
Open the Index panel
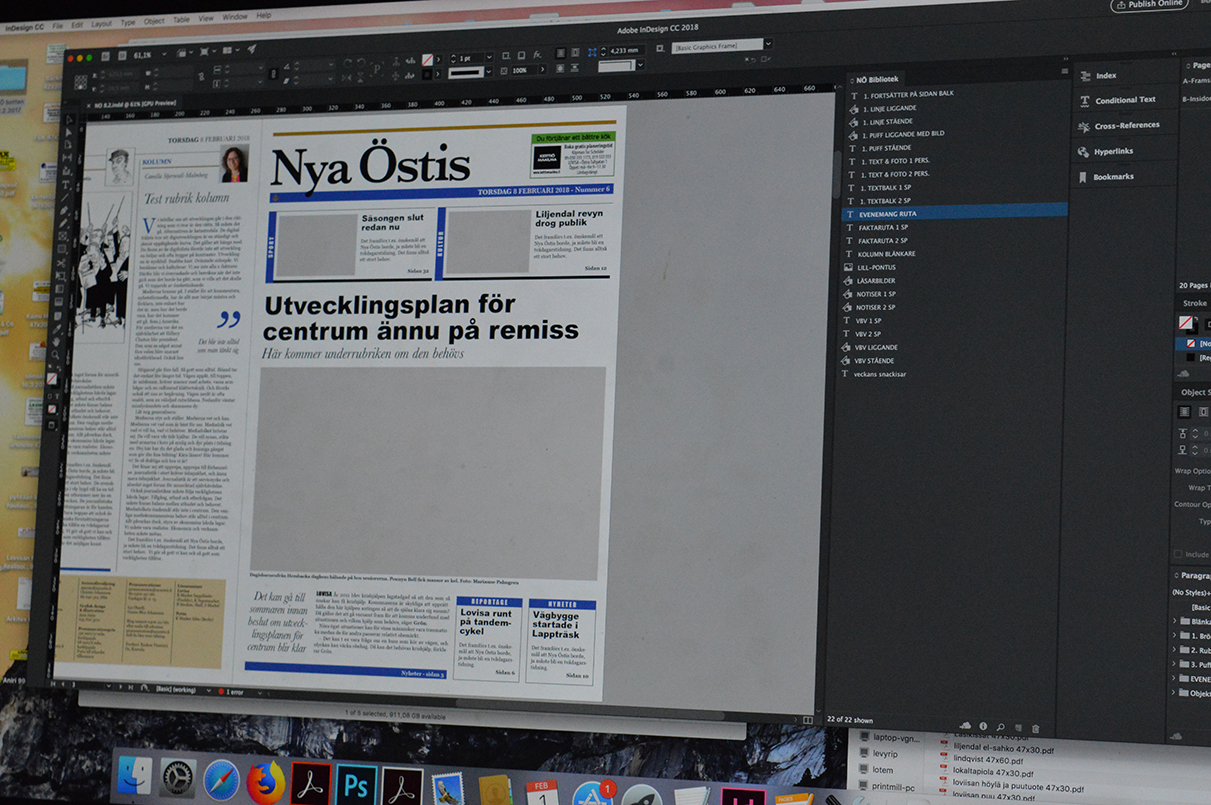[x=1106, y=76]
